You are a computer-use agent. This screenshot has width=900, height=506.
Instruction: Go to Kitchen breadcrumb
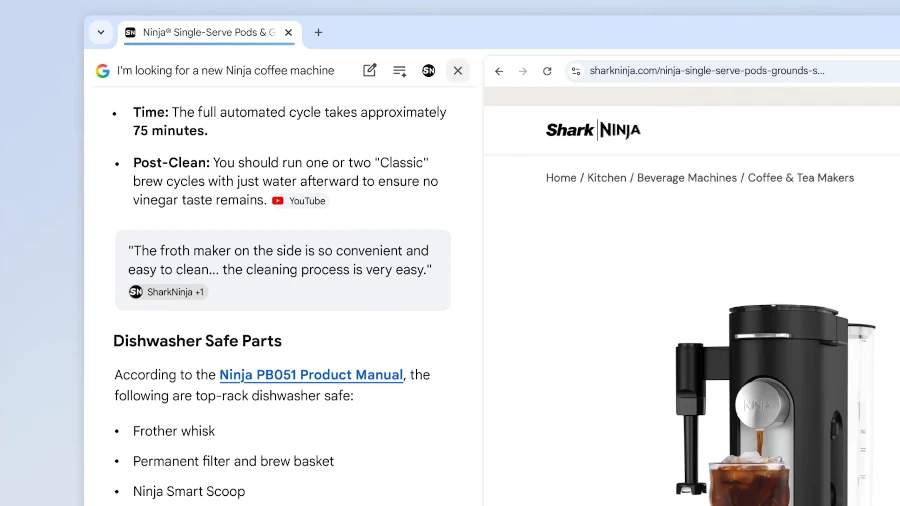pos(606,178)
